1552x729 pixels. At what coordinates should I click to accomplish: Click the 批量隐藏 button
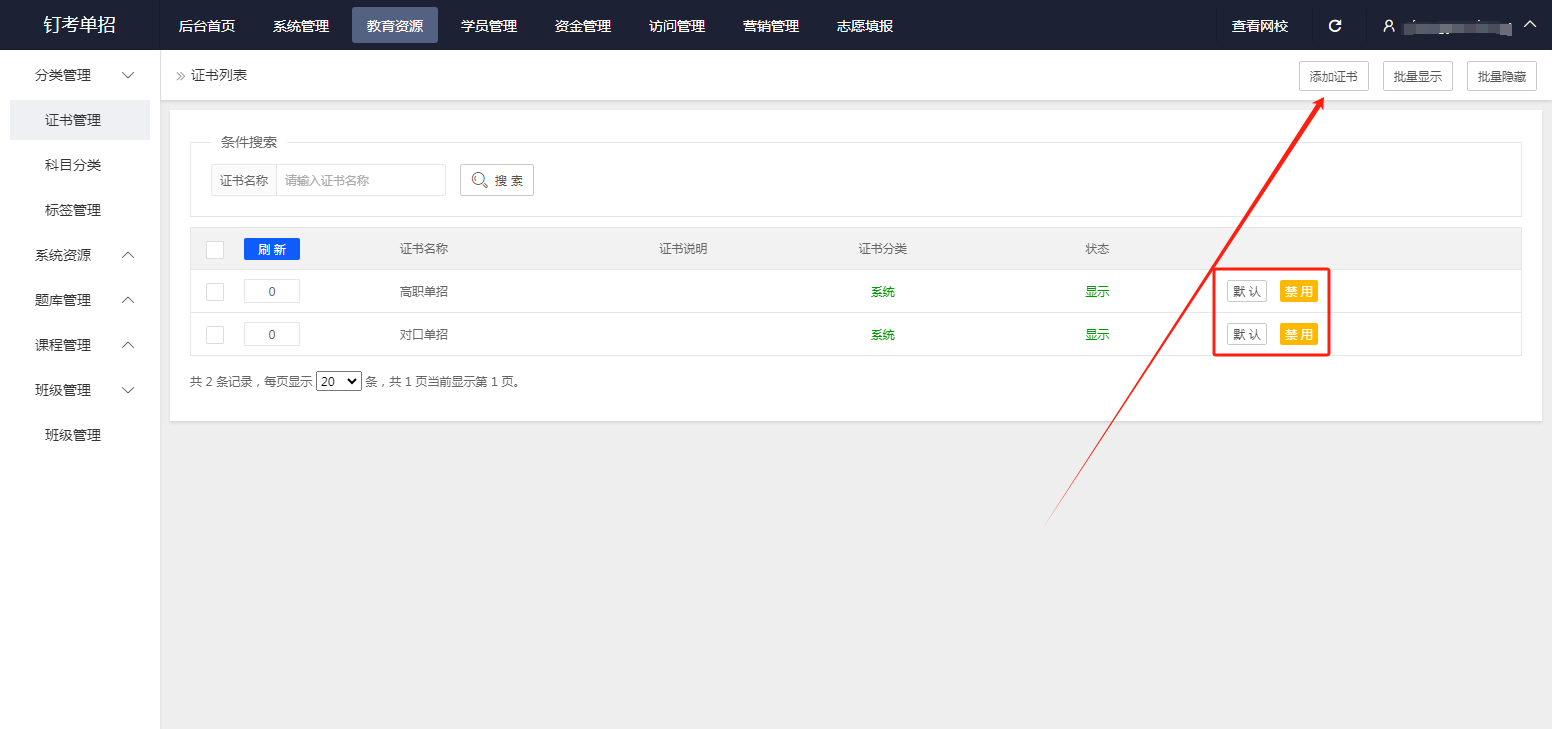[1502, 76]
